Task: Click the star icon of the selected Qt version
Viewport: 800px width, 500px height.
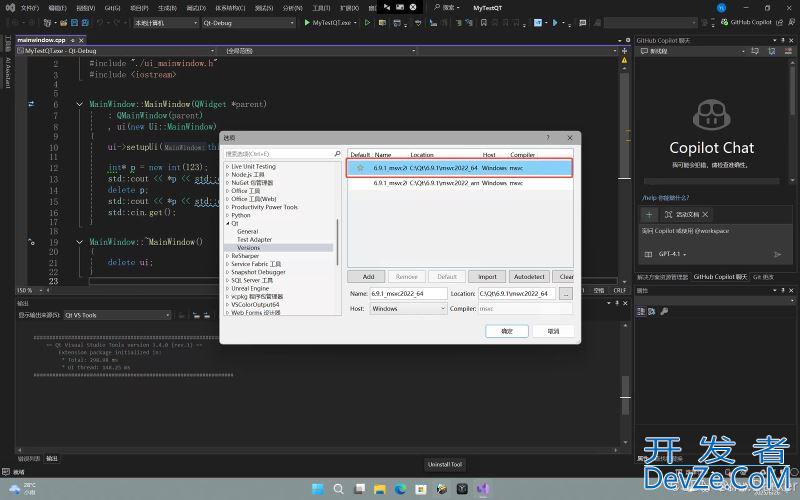Action: 360,168
